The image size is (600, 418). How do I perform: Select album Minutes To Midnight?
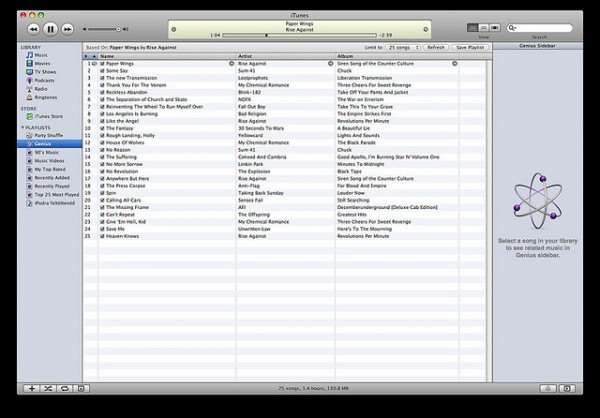[x=360, y=164]
